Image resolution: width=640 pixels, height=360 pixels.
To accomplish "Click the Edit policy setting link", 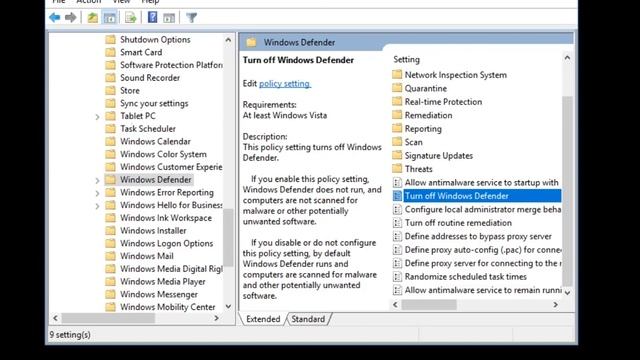I will point(285,84).
